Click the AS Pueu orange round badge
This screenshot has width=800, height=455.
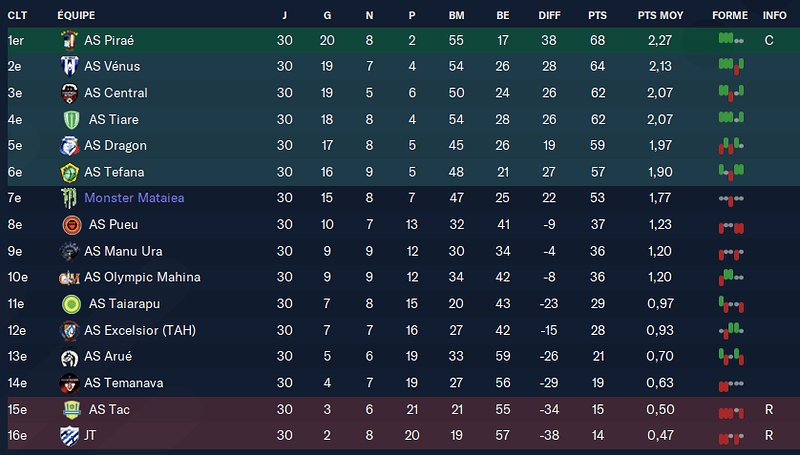click(x=71, y=225)
